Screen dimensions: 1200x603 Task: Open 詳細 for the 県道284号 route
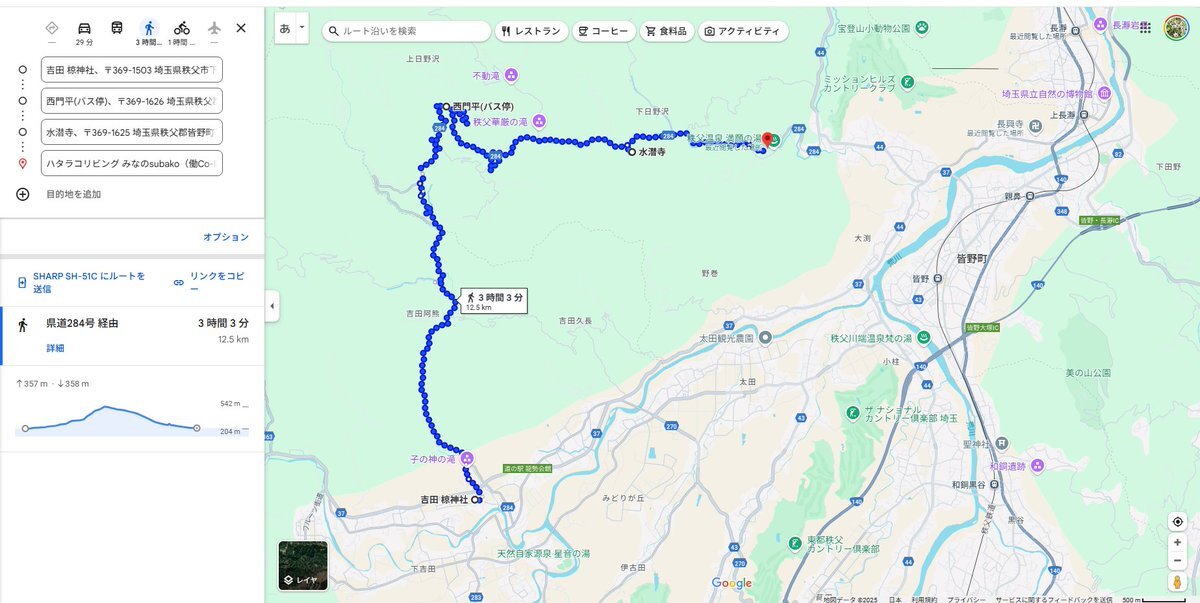pyautogui.click(x=55, y=348)
